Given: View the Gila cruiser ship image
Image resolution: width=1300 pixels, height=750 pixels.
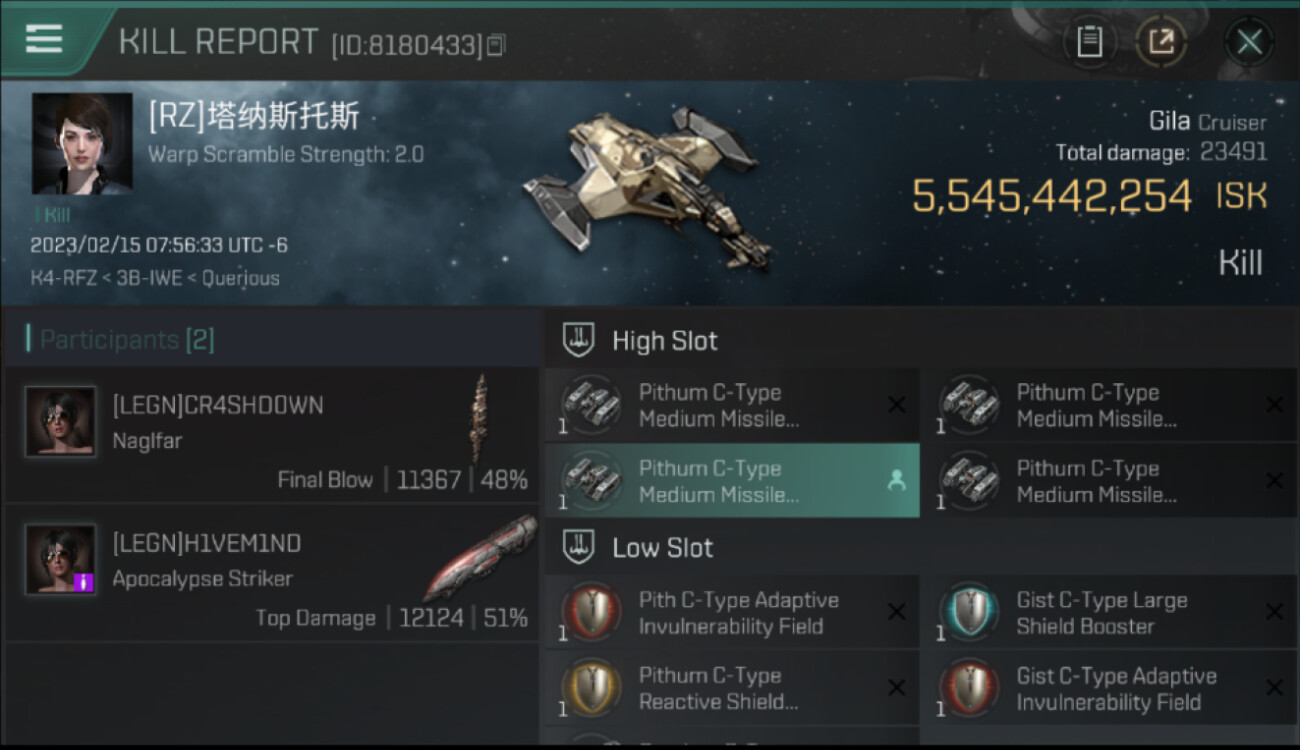Looking at the screenshot, I should 648,188.
